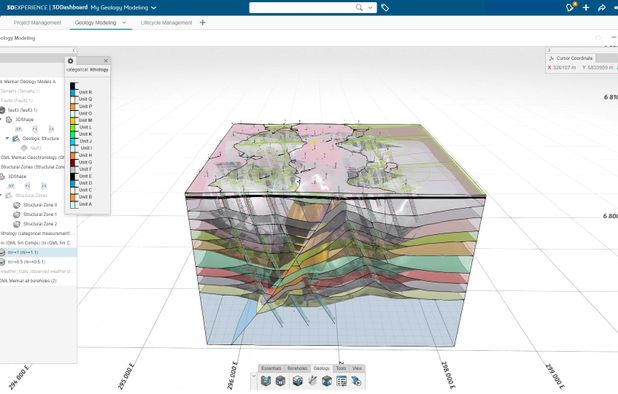Click the compass-like two-prong tool icon

pos(313,381)
